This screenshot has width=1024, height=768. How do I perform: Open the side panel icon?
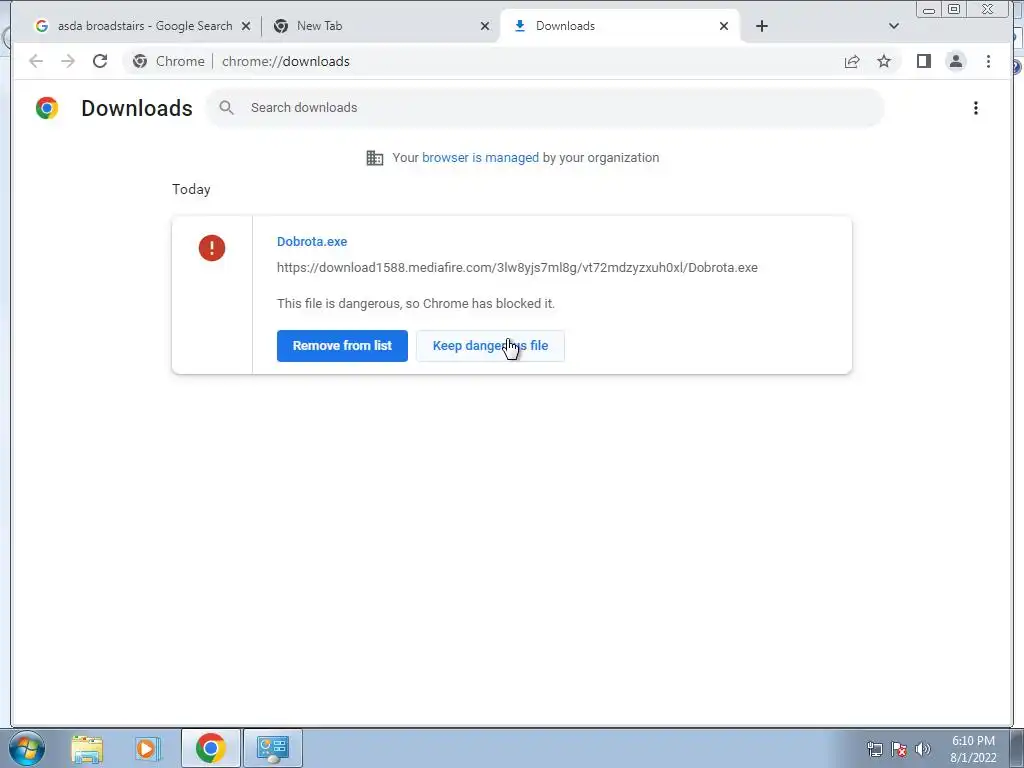tap(923, 61)
